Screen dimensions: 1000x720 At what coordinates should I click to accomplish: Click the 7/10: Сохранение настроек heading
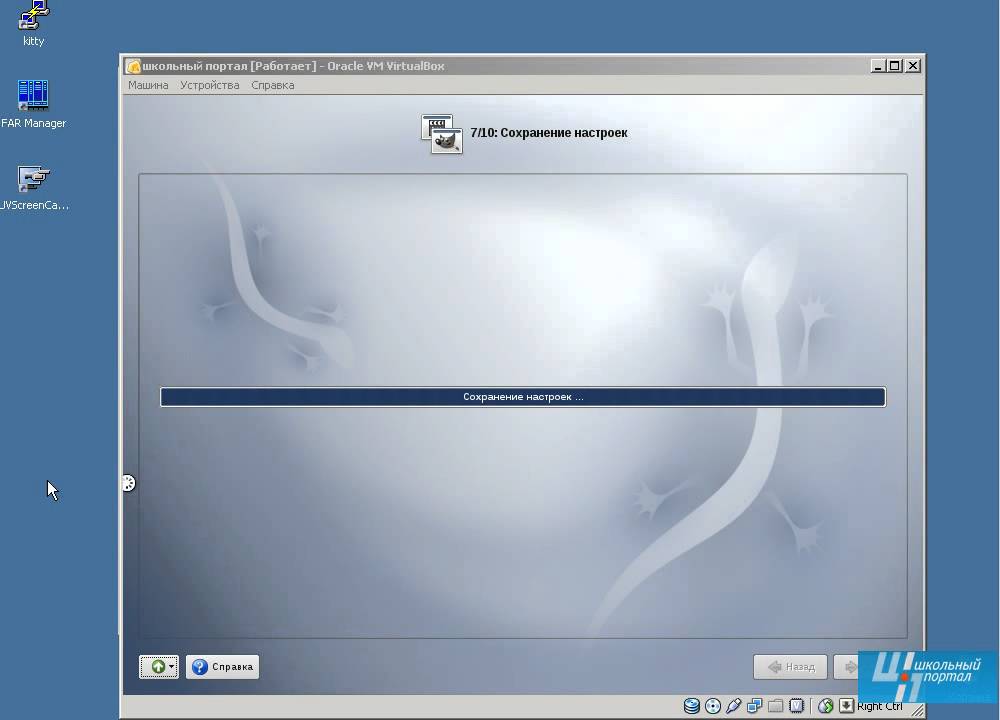(548, 133)
